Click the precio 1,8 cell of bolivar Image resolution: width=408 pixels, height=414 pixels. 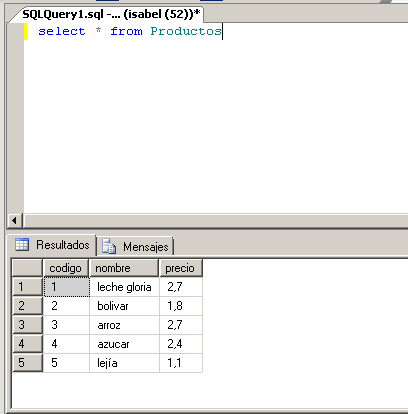coord(181,306)
